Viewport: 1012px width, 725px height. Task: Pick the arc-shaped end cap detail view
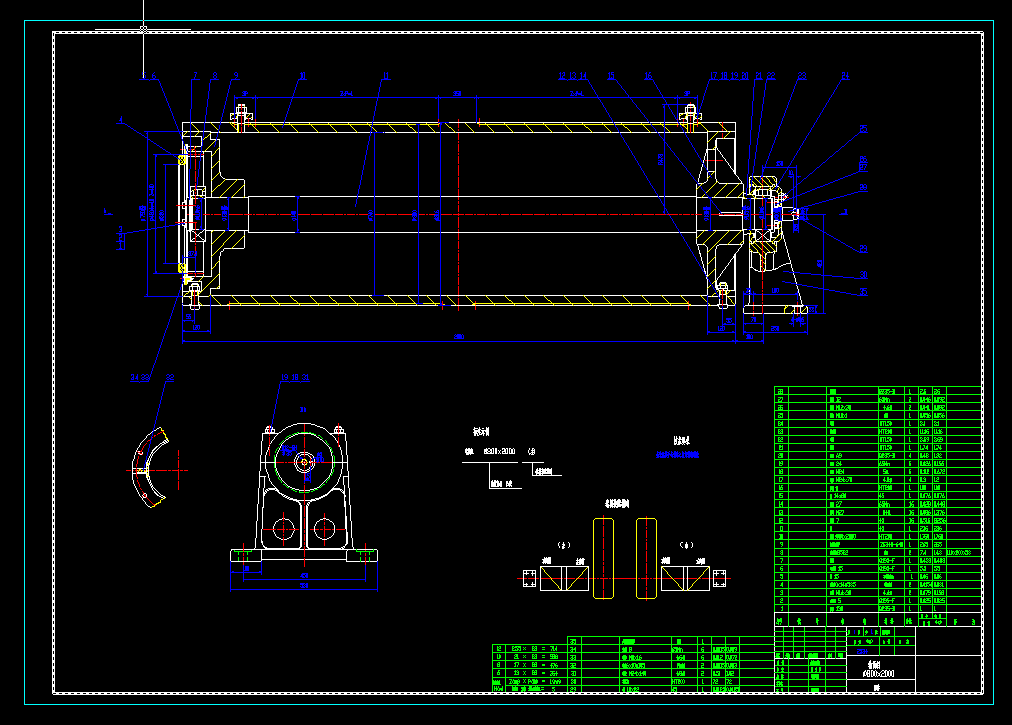(150, 468)
